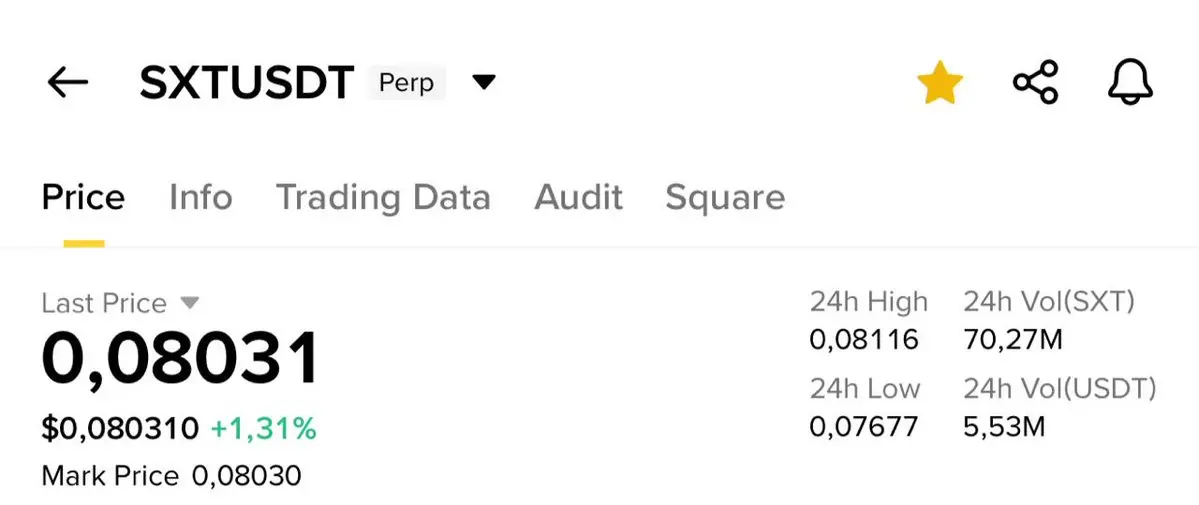This screenshot has width=1199, height=505.
Task: Switch to the Audit tab
Action: [x=578, y=197]
